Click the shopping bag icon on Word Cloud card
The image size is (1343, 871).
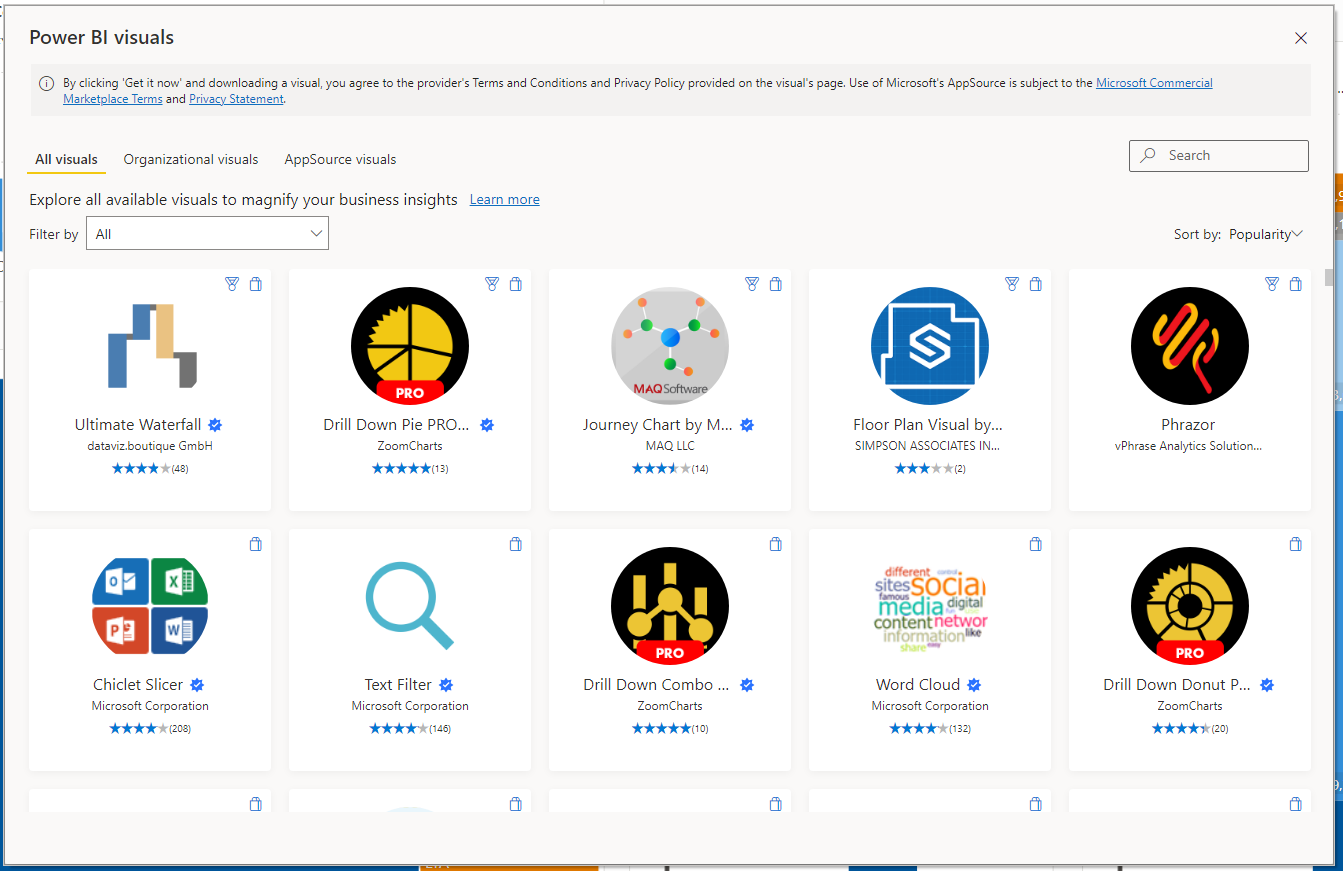(1036, 544)
